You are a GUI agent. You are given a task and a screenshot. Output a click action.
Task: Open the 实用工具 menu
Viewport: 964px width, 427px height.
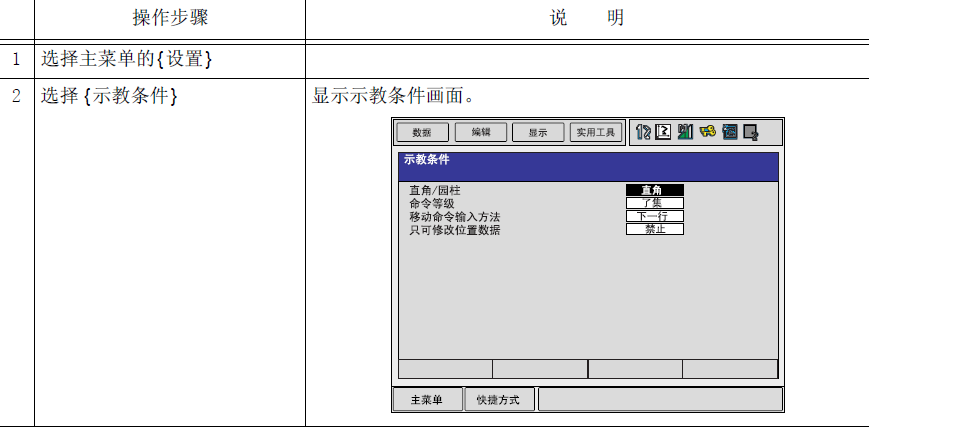pyautogui.click(x=596, y=132)
